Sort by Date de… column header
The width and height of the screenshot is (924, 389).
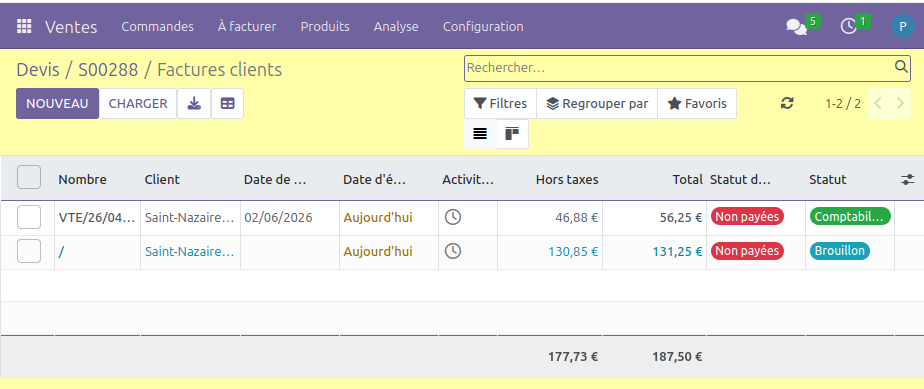(275, 180)
